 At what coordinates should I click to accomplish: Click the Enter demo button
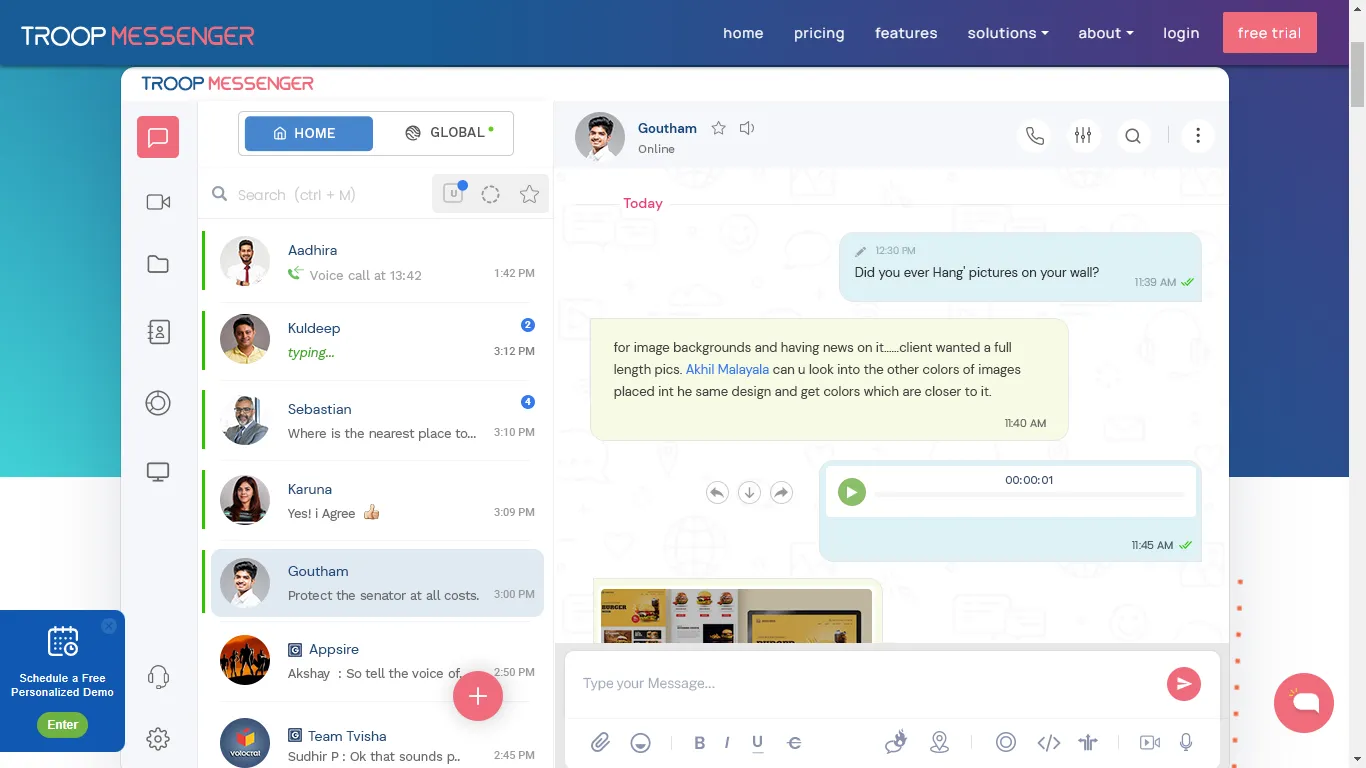tap(62, 725)
